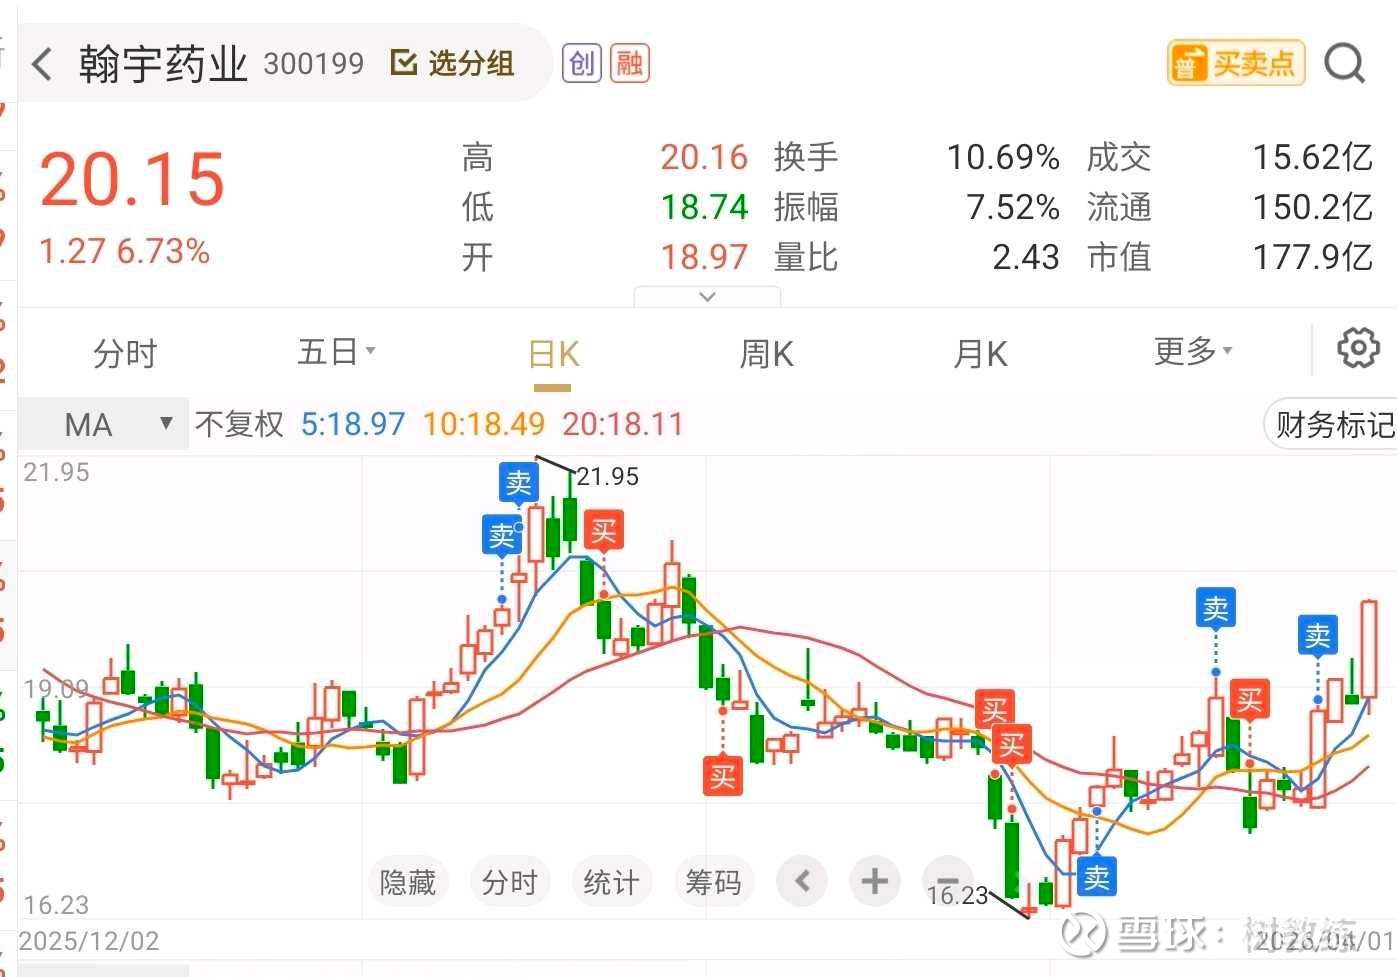
Task: Tap the turnover rate 10.69%
Action: tap(1003, 157)
